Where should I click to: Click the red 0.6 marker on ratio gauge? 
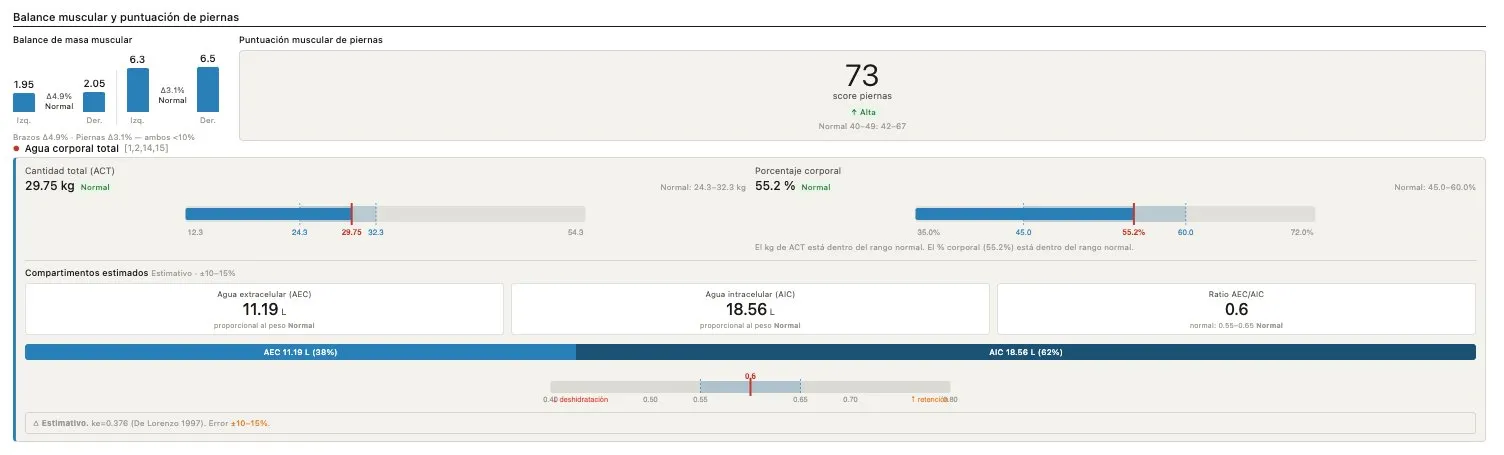click(750, 387)
